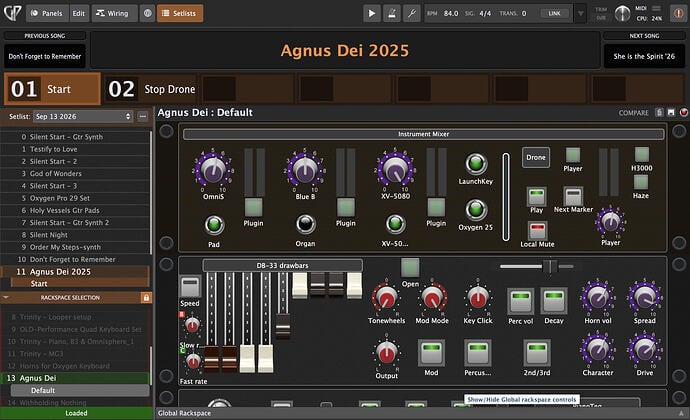Viewport: 690px width, 420px height.
Task: Click the round icon beside Wiring
Action: coord(147,13)
